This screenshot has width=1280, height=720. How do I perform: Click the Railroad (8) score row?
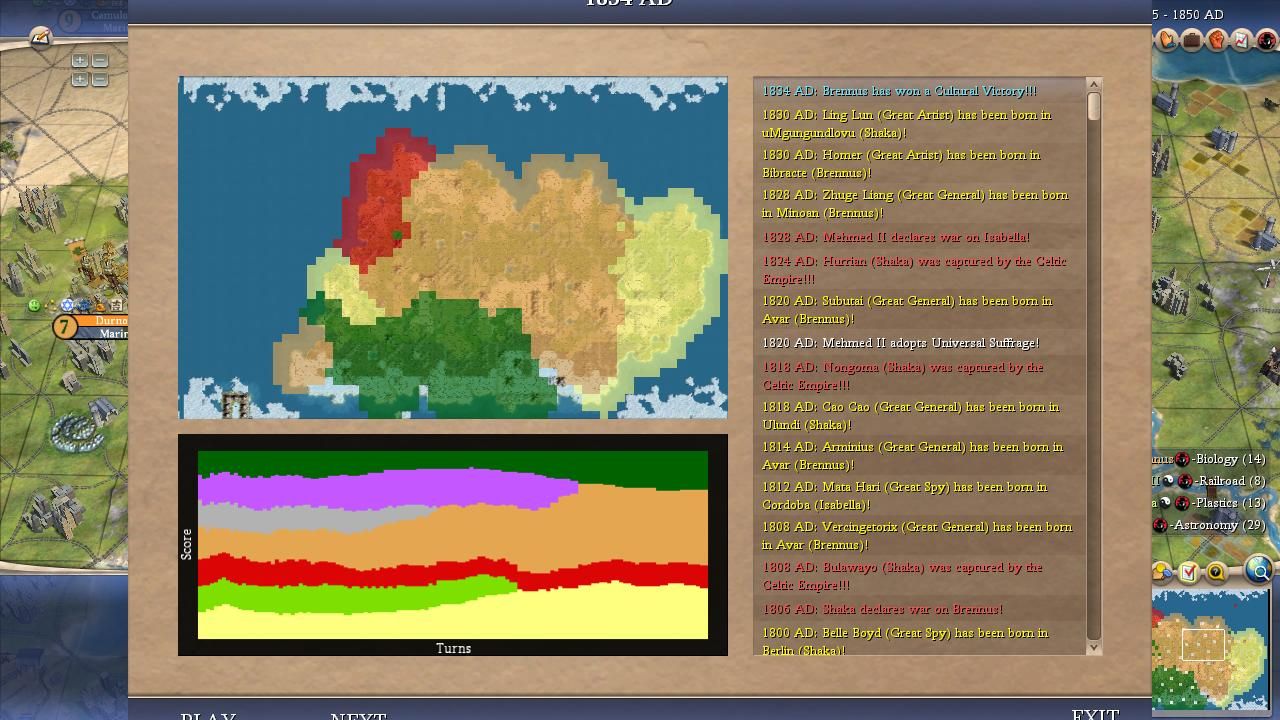tap(1210, 481)
